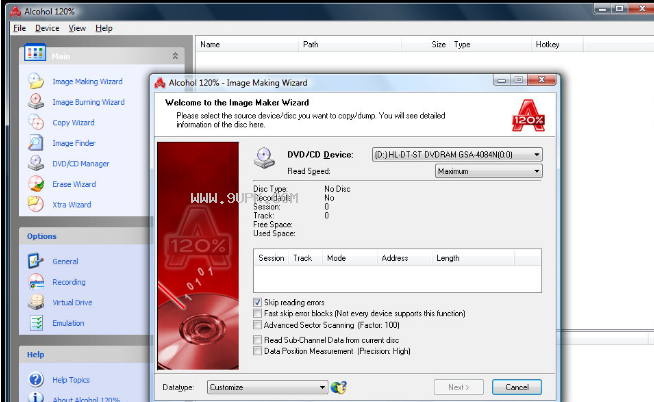This screenshot has height=402, width=654.
Task: Click the Next button in wizard
Action: pos(459,387)
